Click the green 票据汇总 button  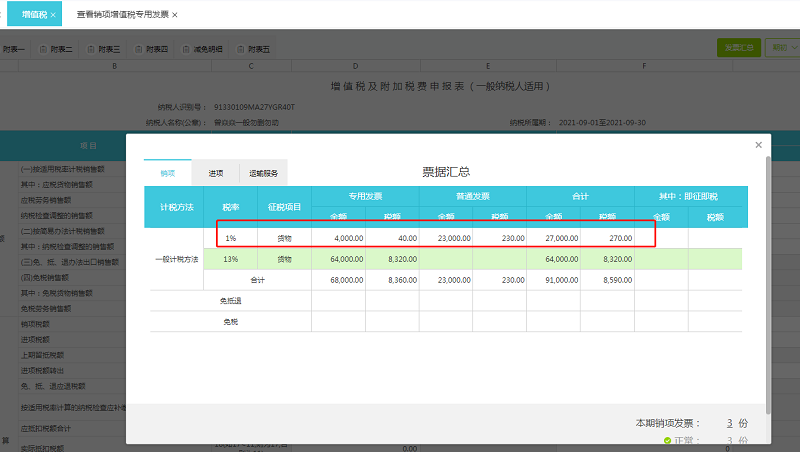tap(737, 47)
